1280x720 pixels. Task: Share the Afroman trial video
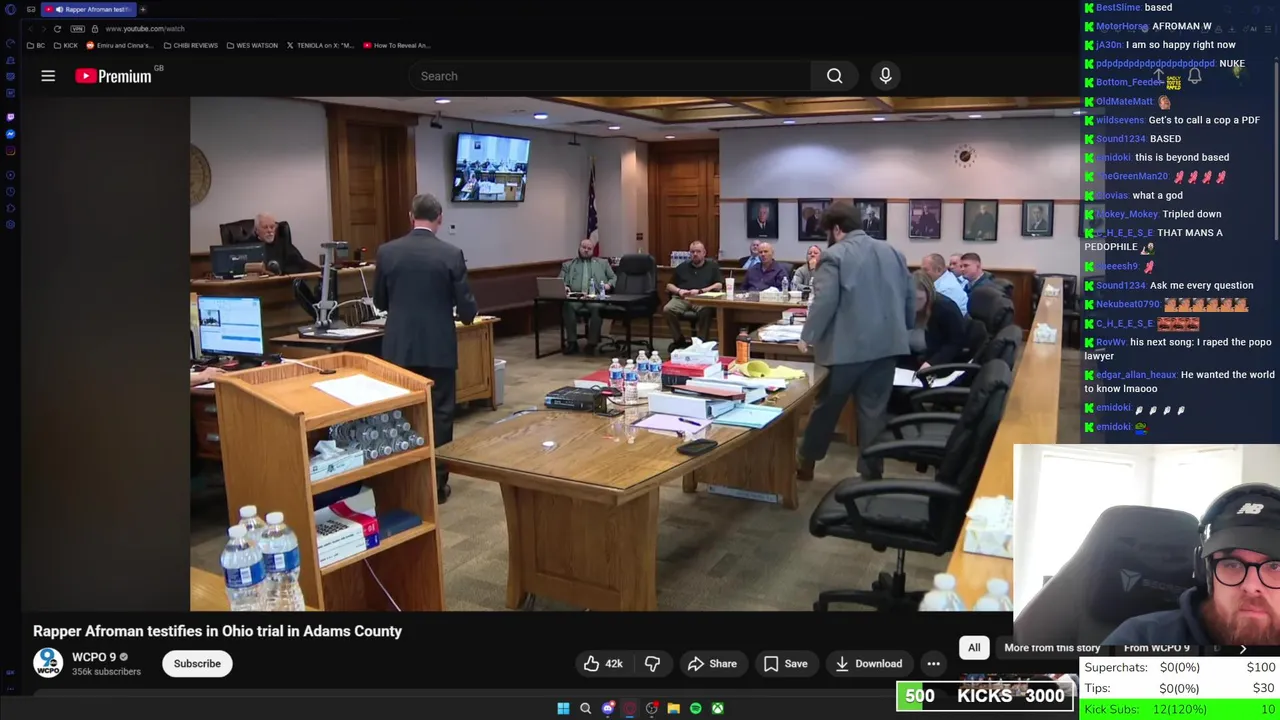tap(712, 664)
